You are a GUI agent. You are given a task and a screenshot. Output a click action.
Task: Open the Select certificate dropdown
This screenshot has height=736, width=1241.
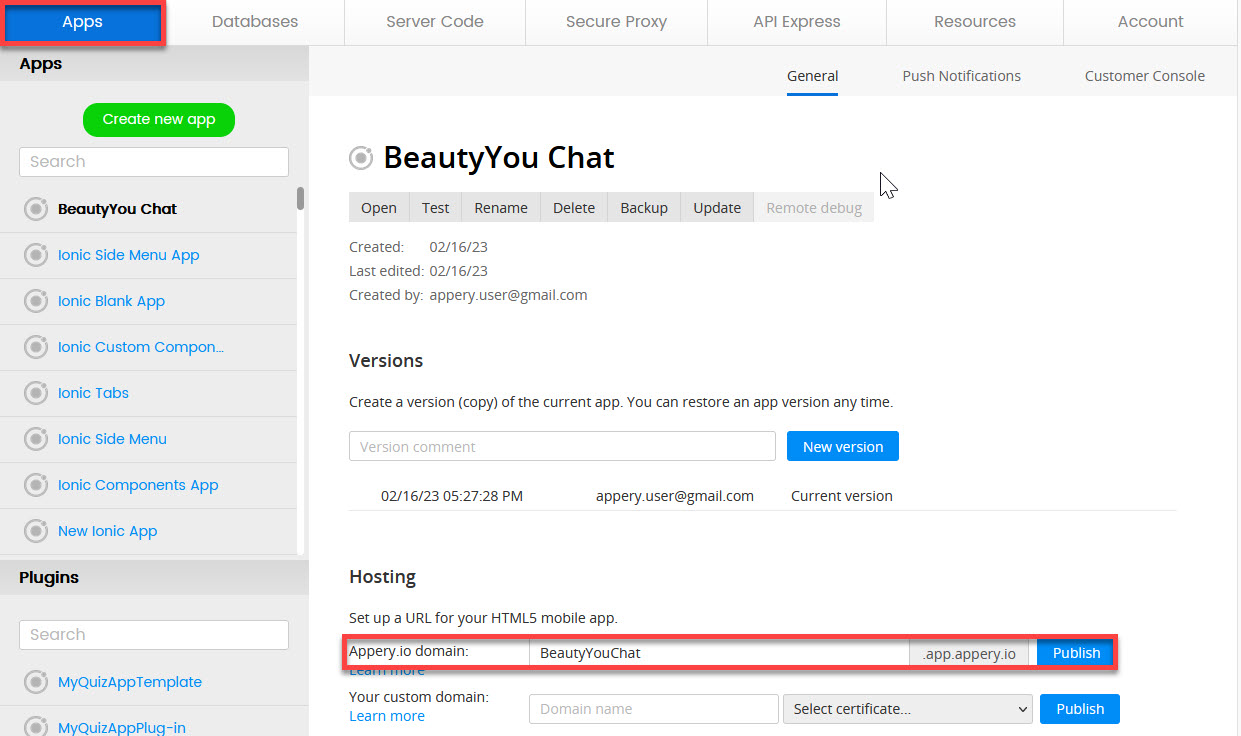coord(907,709)
